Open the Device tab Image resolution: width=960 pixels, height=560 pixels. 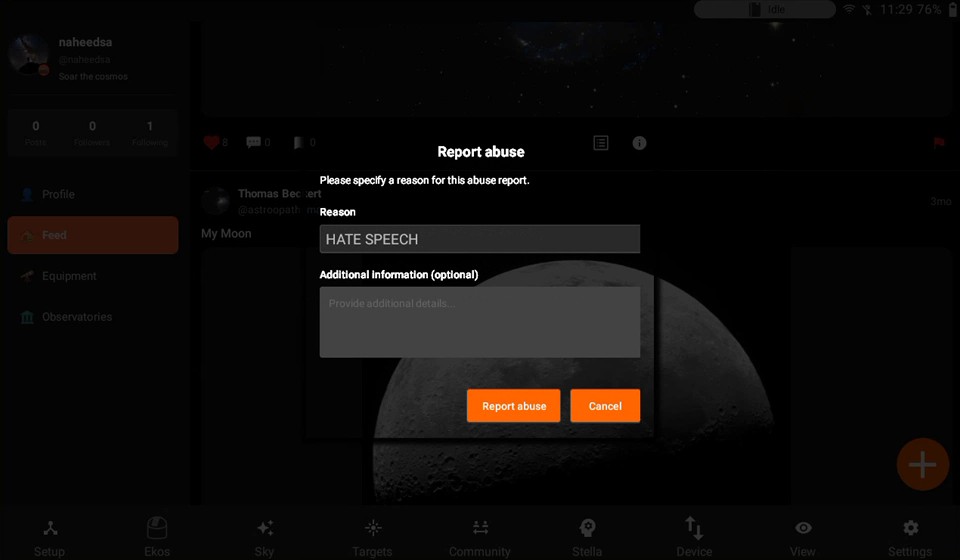tap(694, 537)
